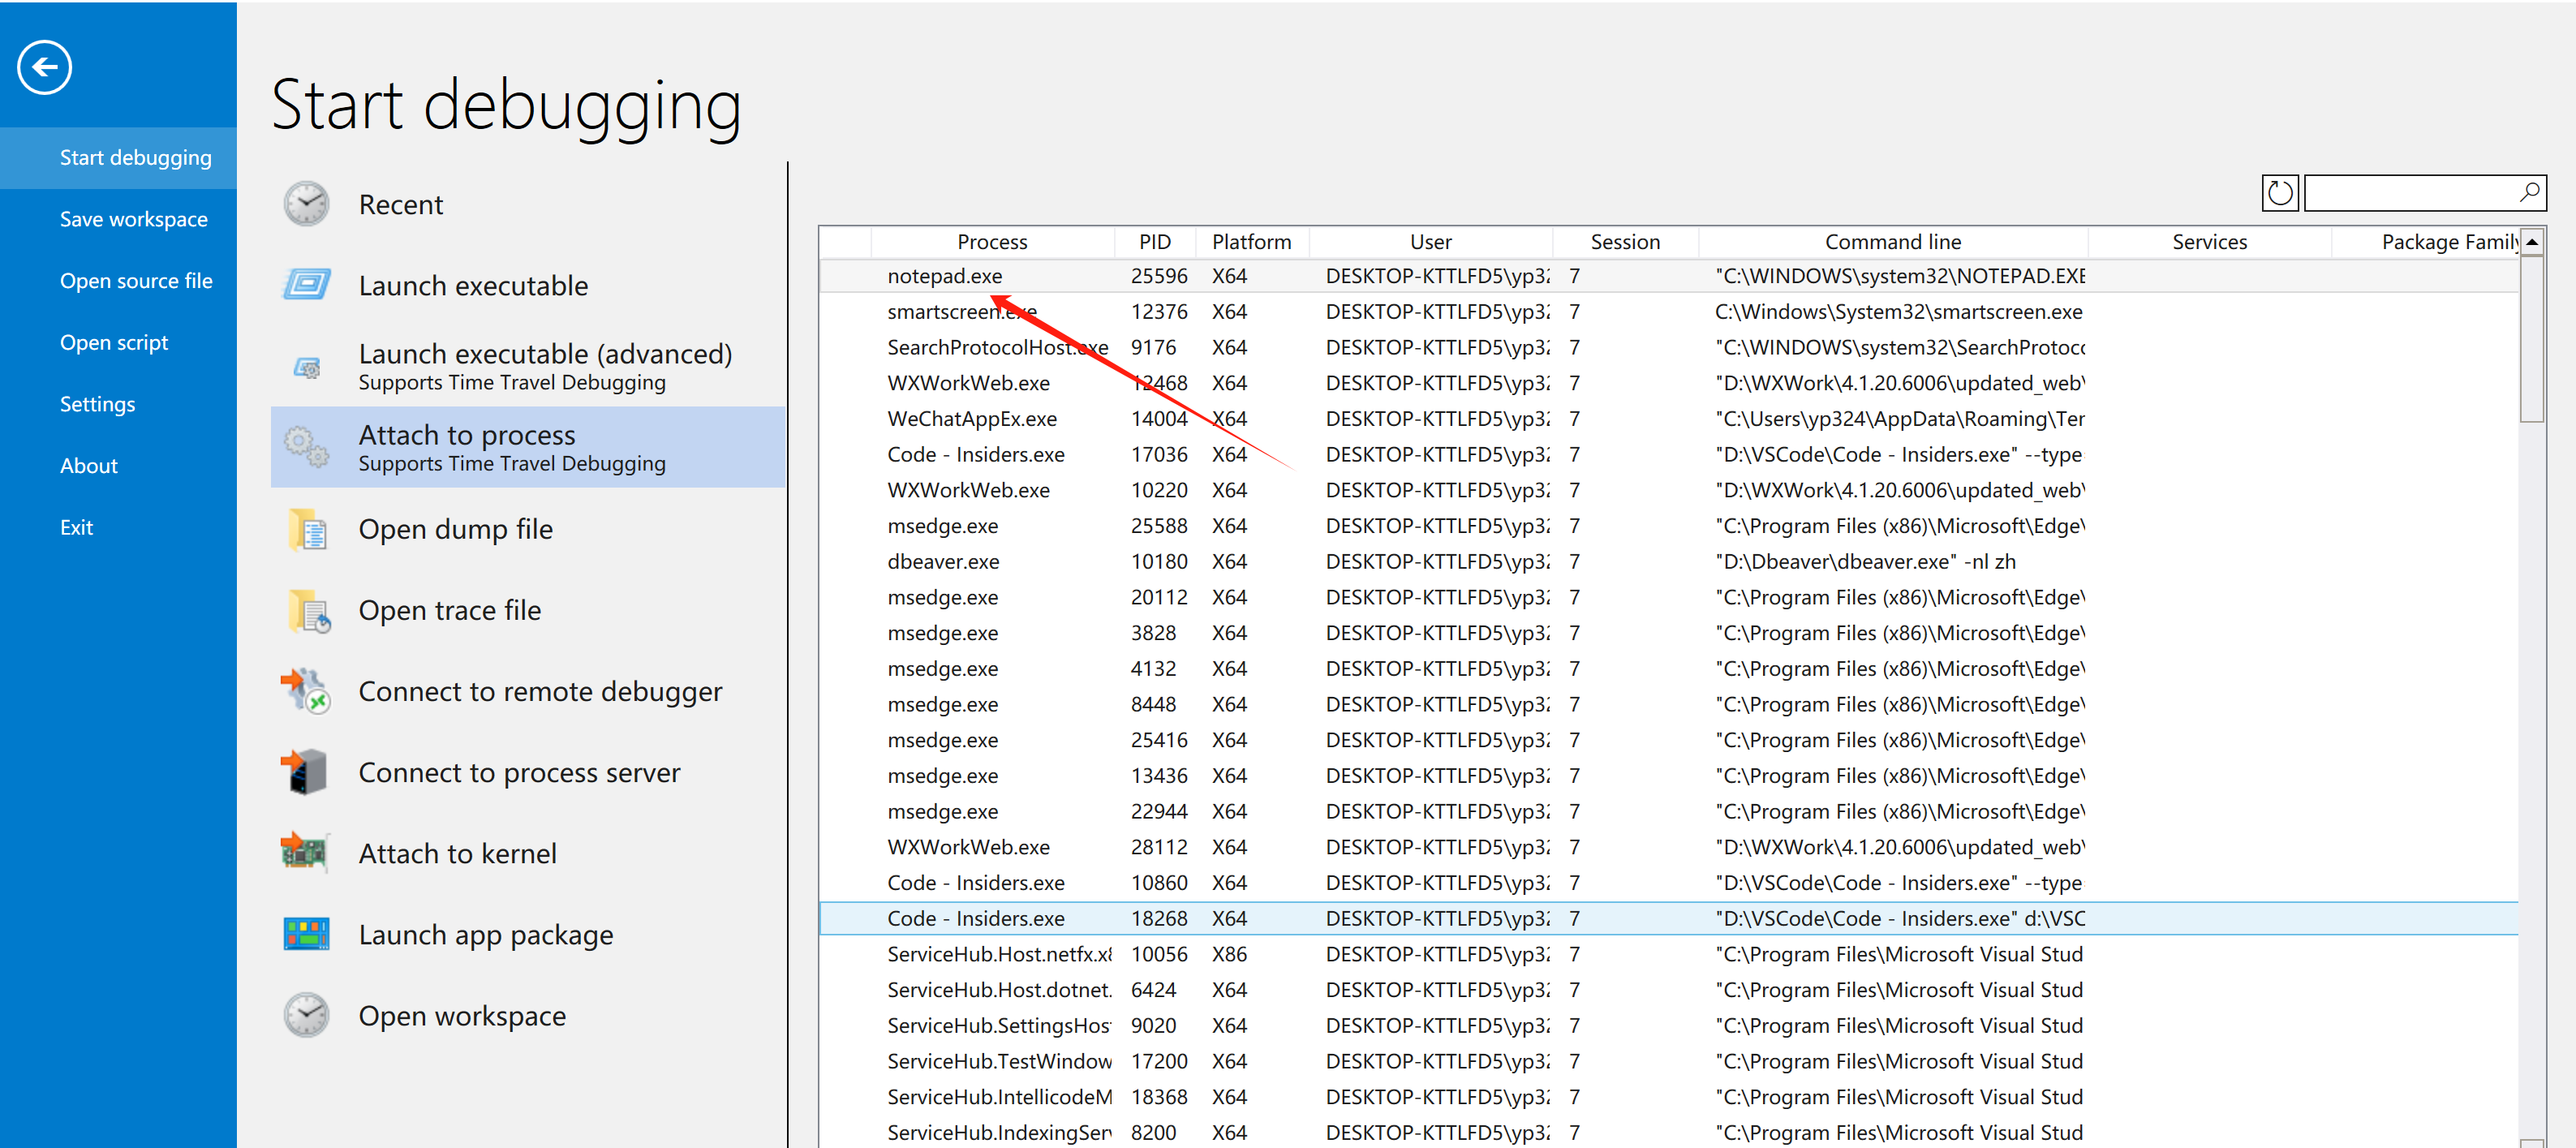
Task: Select ServiceHub.IndexingSer process row
Action: 1669,1133
